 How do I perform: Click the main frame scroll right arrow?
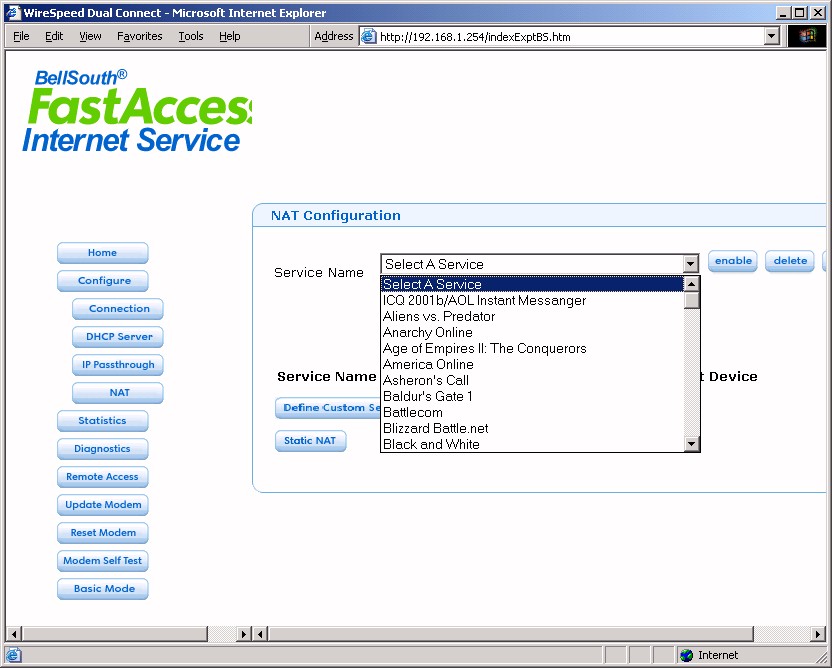[818, 634]
